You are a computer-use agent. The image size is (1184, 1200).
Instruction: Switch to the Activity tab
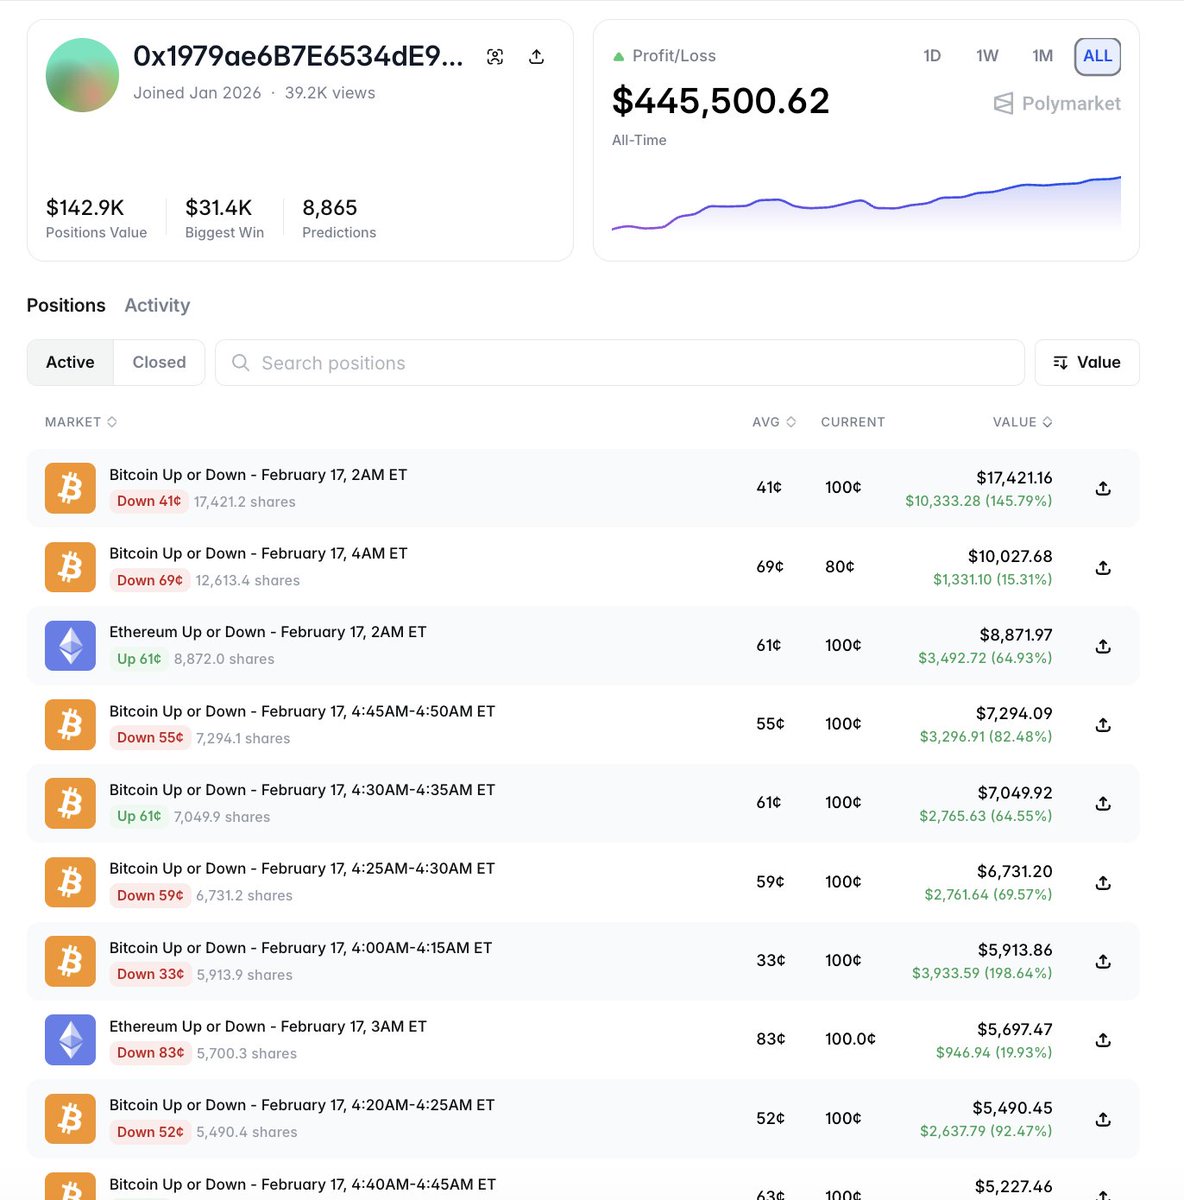pyautogui.click(x=157, y=305)
